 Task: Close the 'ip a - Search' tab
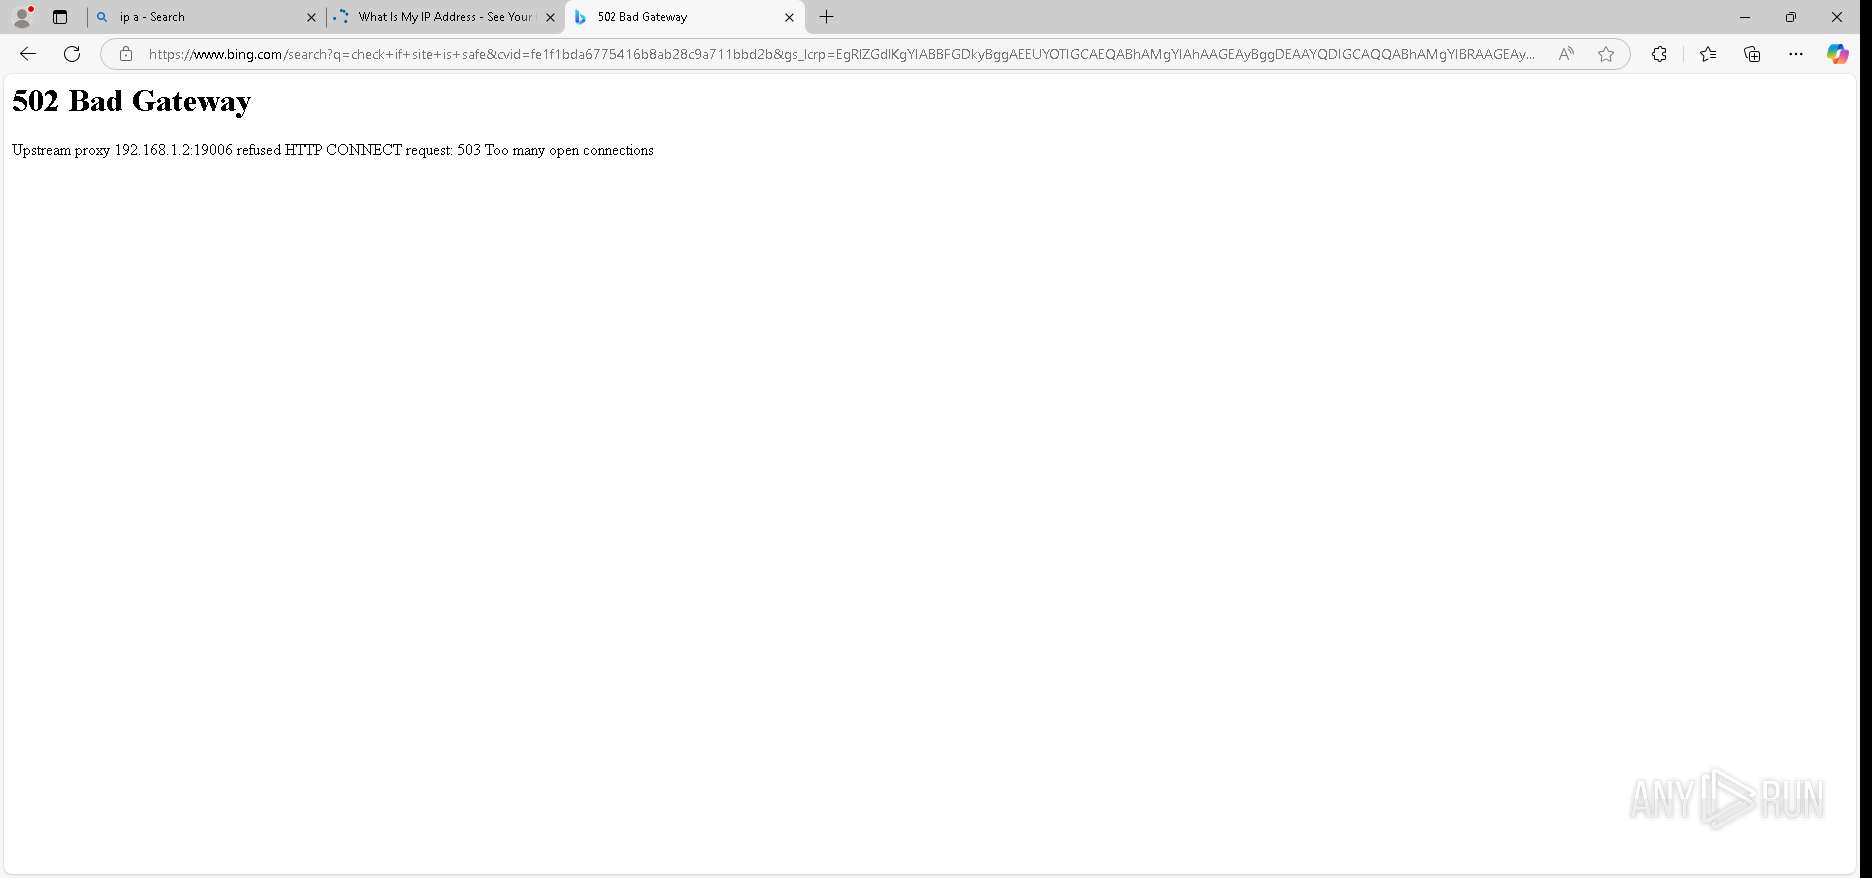pyautogui.click(x=311, y=17)
